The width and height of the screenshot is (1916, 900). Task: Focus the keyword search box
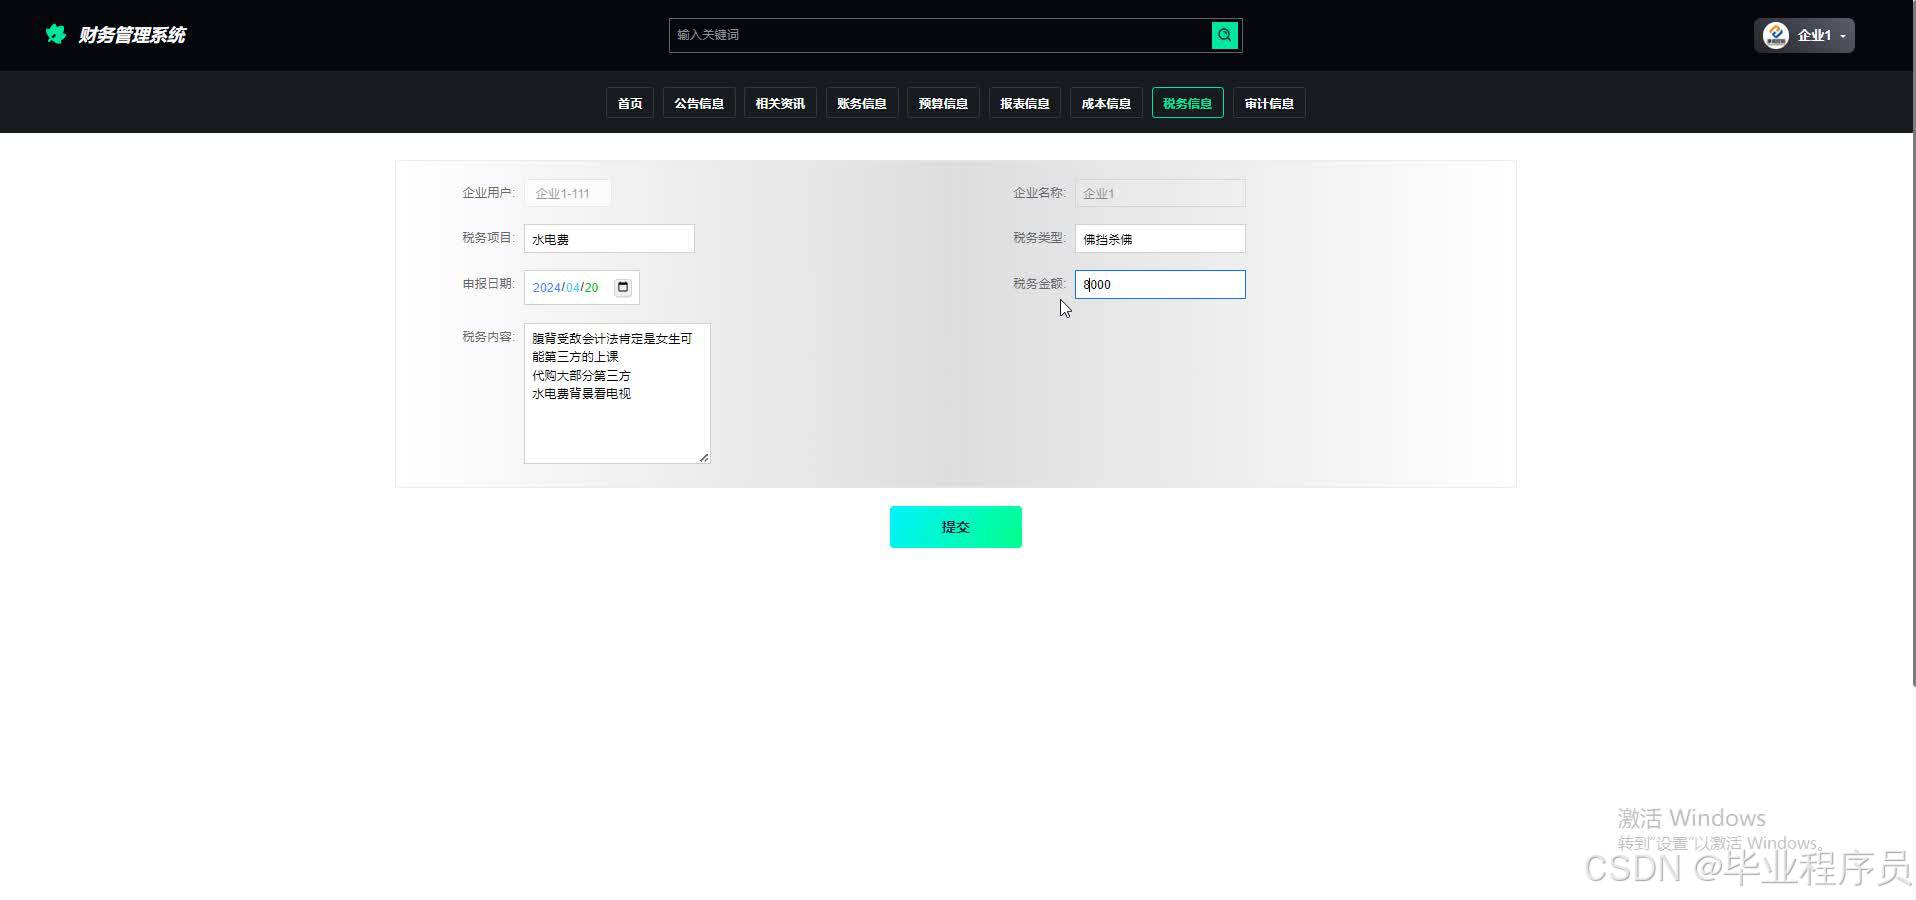click(940, 35)
